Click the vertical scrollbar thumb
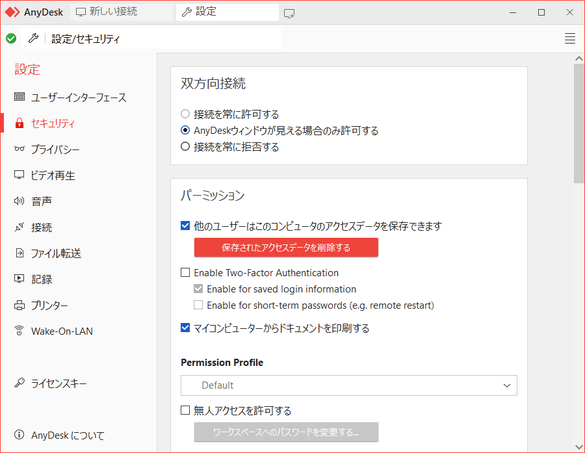This screenshot has width=585, height=453. click(579, 123)
